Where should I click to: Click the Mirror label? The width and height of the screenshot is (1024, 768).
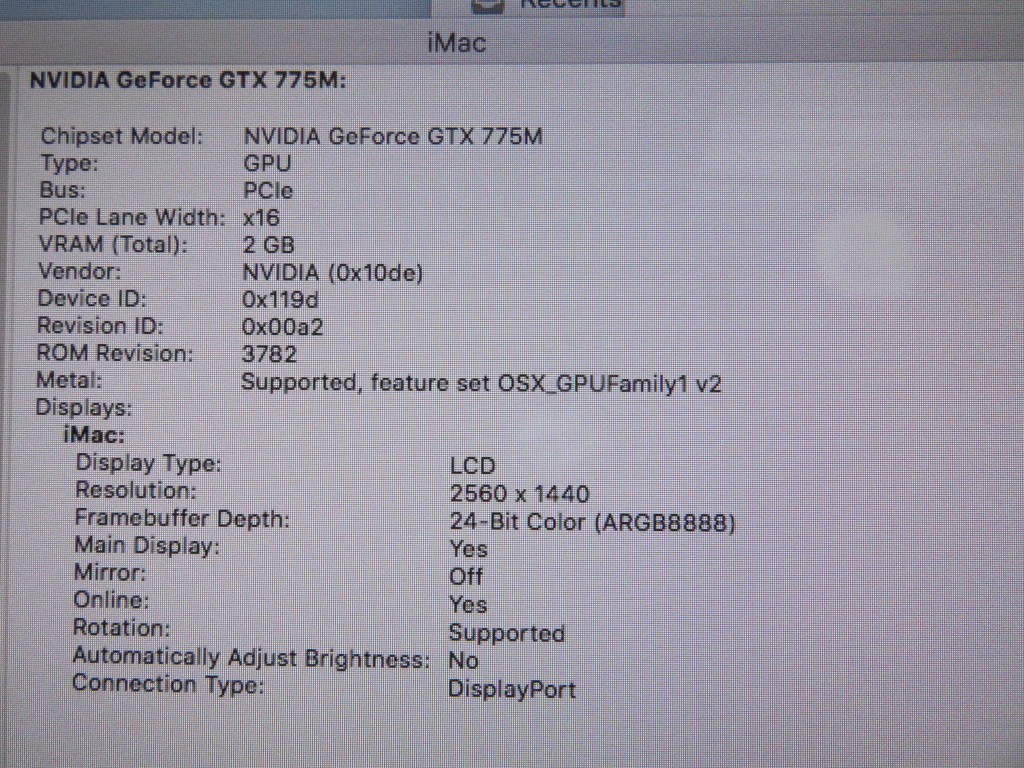[110, 573]
